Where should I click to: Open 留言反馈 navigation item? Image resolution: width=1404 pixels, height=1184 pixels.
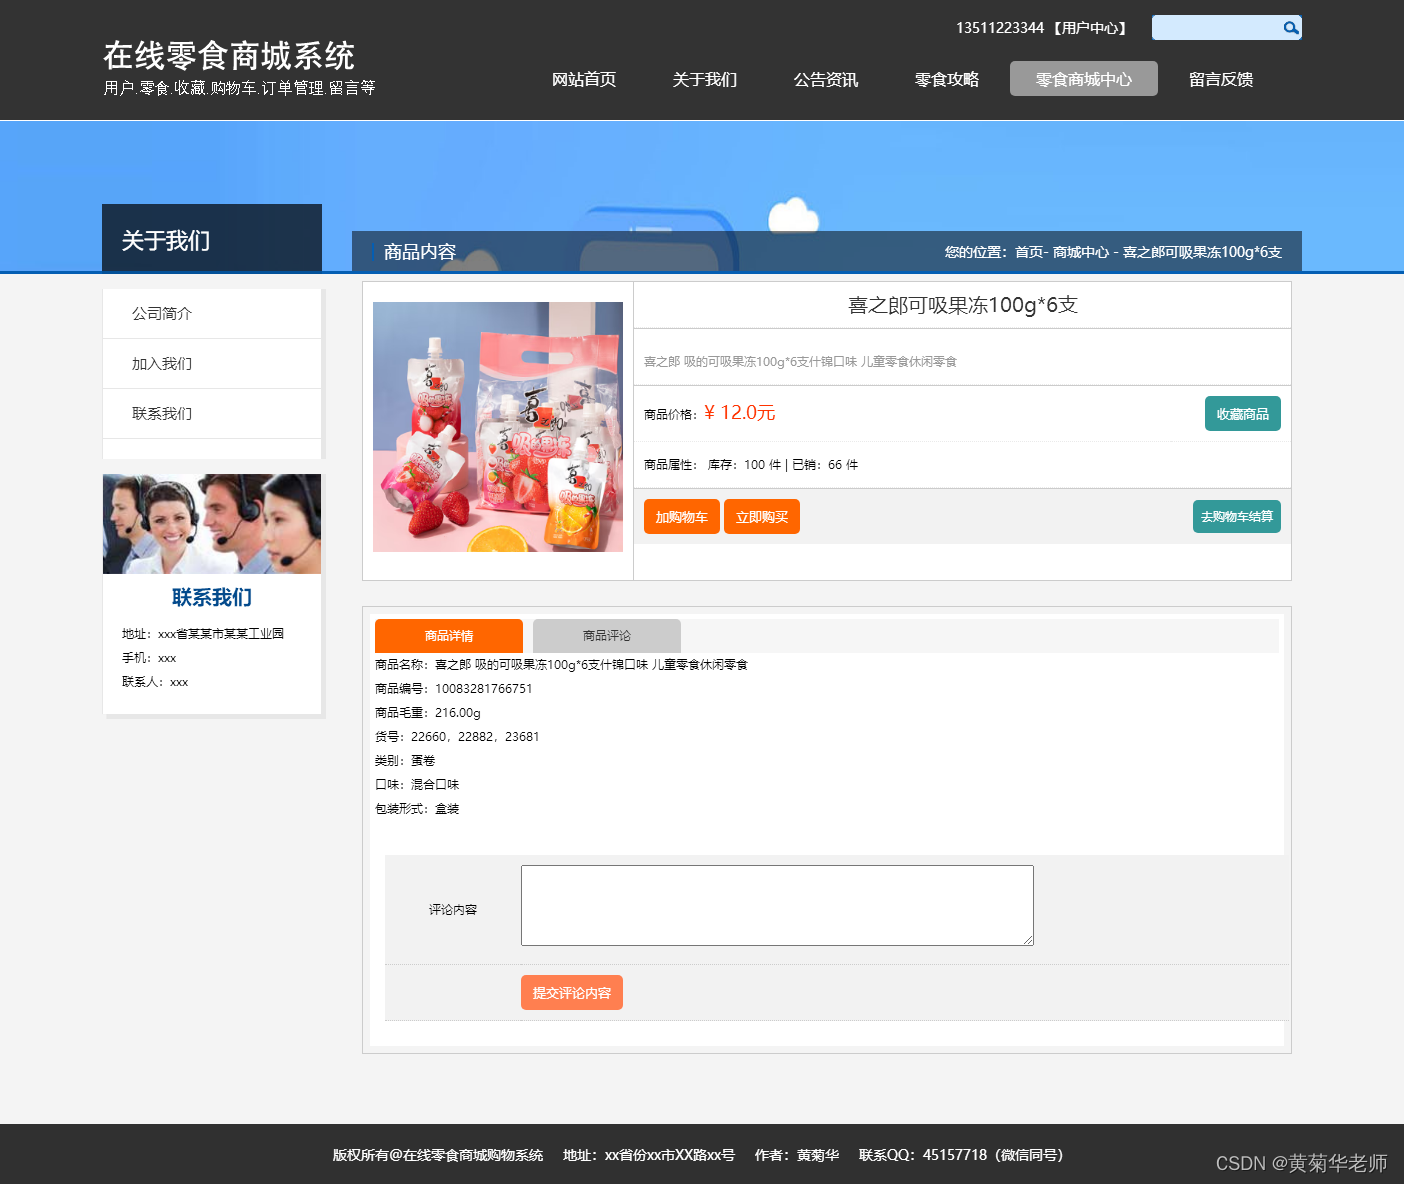point(1221,79)
